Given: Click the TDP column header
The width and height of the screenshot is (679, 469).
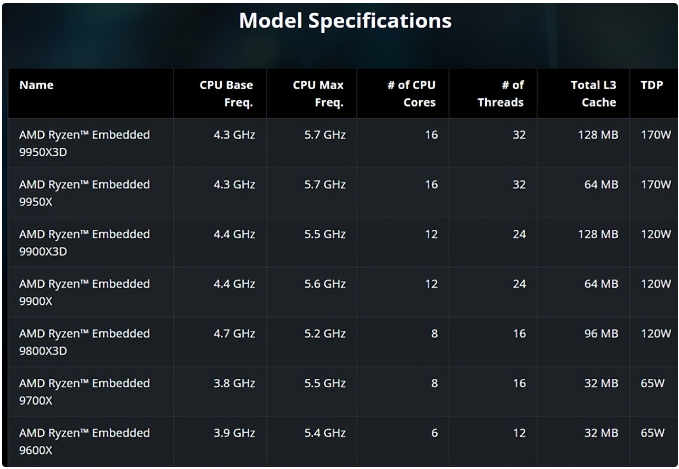Looking at the screenshot, I should coord(652,85).
